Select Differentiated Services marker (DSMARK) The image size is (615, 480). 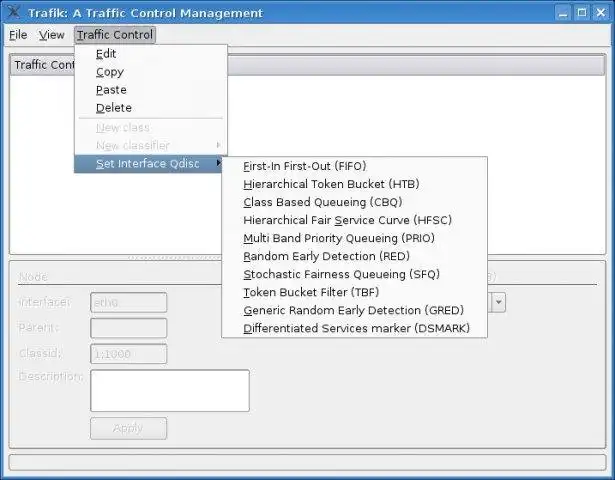click(355, 329)
